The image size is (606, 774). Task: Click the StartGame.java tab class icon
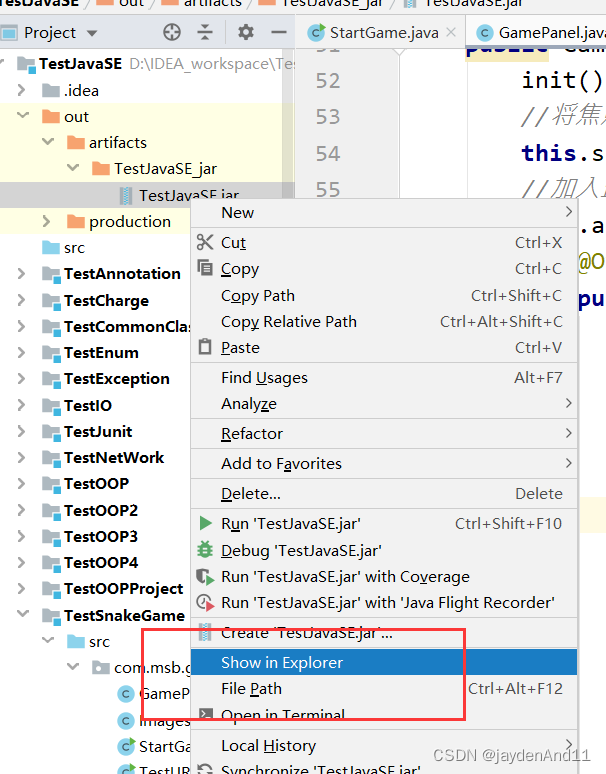316,33
